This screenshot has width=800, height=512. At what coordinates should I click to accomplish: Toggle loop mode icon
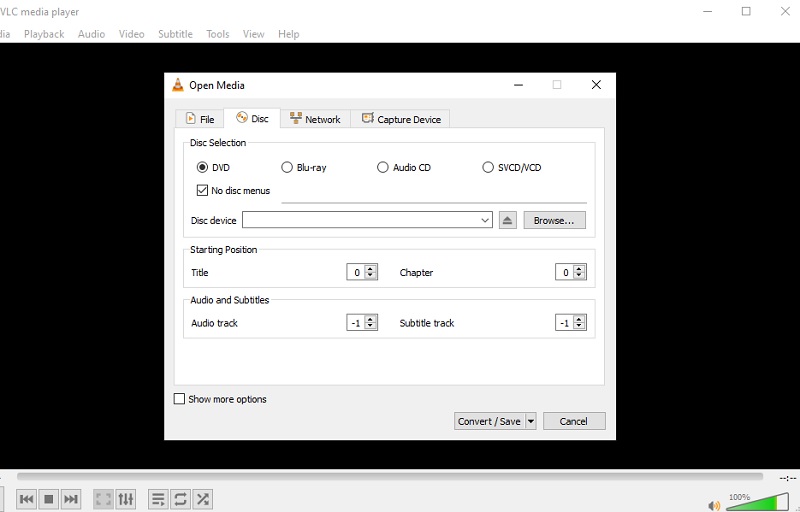(181, 499)
